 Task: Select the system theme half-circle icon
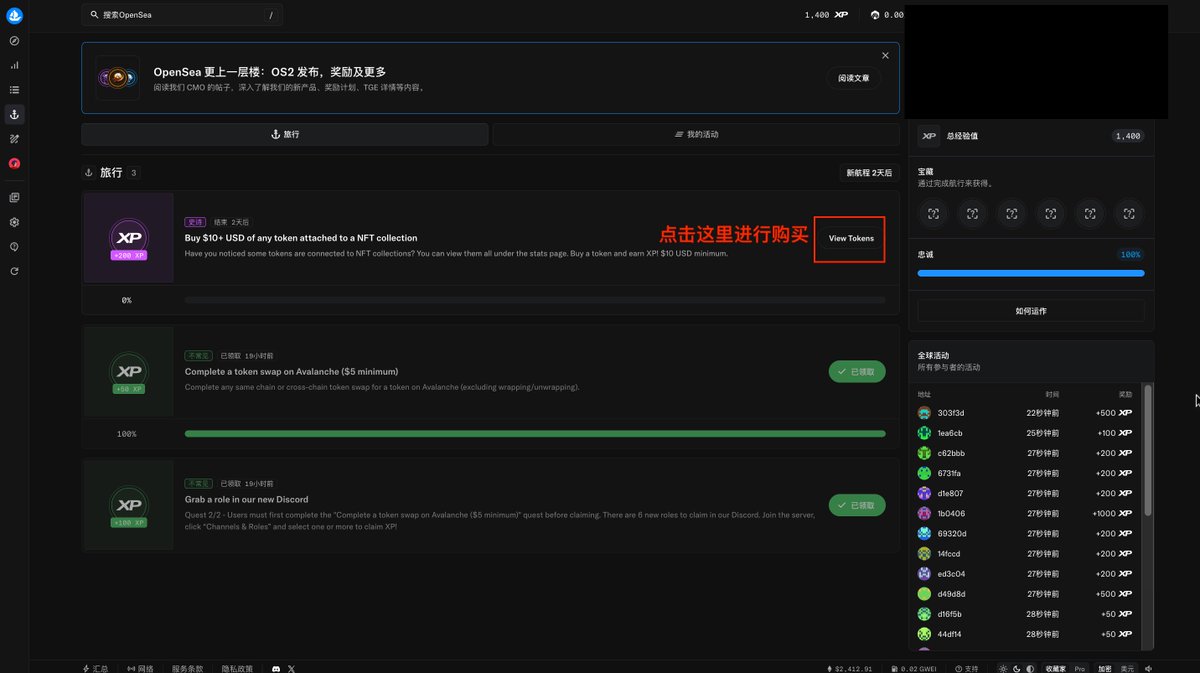coord(1031,668)
